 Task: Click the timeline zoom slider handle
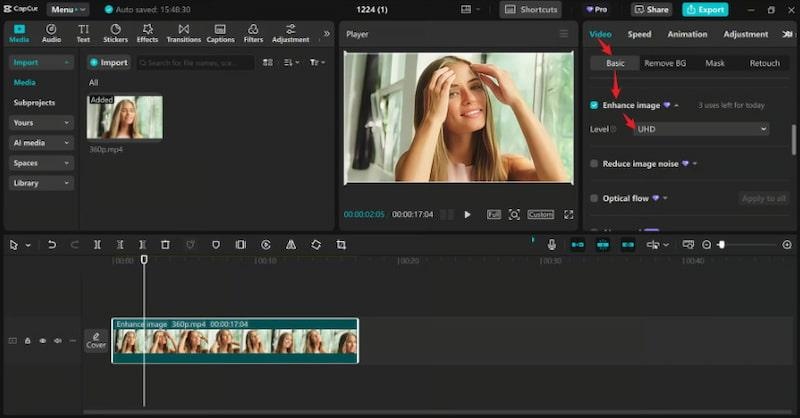[x=721, y=245]
